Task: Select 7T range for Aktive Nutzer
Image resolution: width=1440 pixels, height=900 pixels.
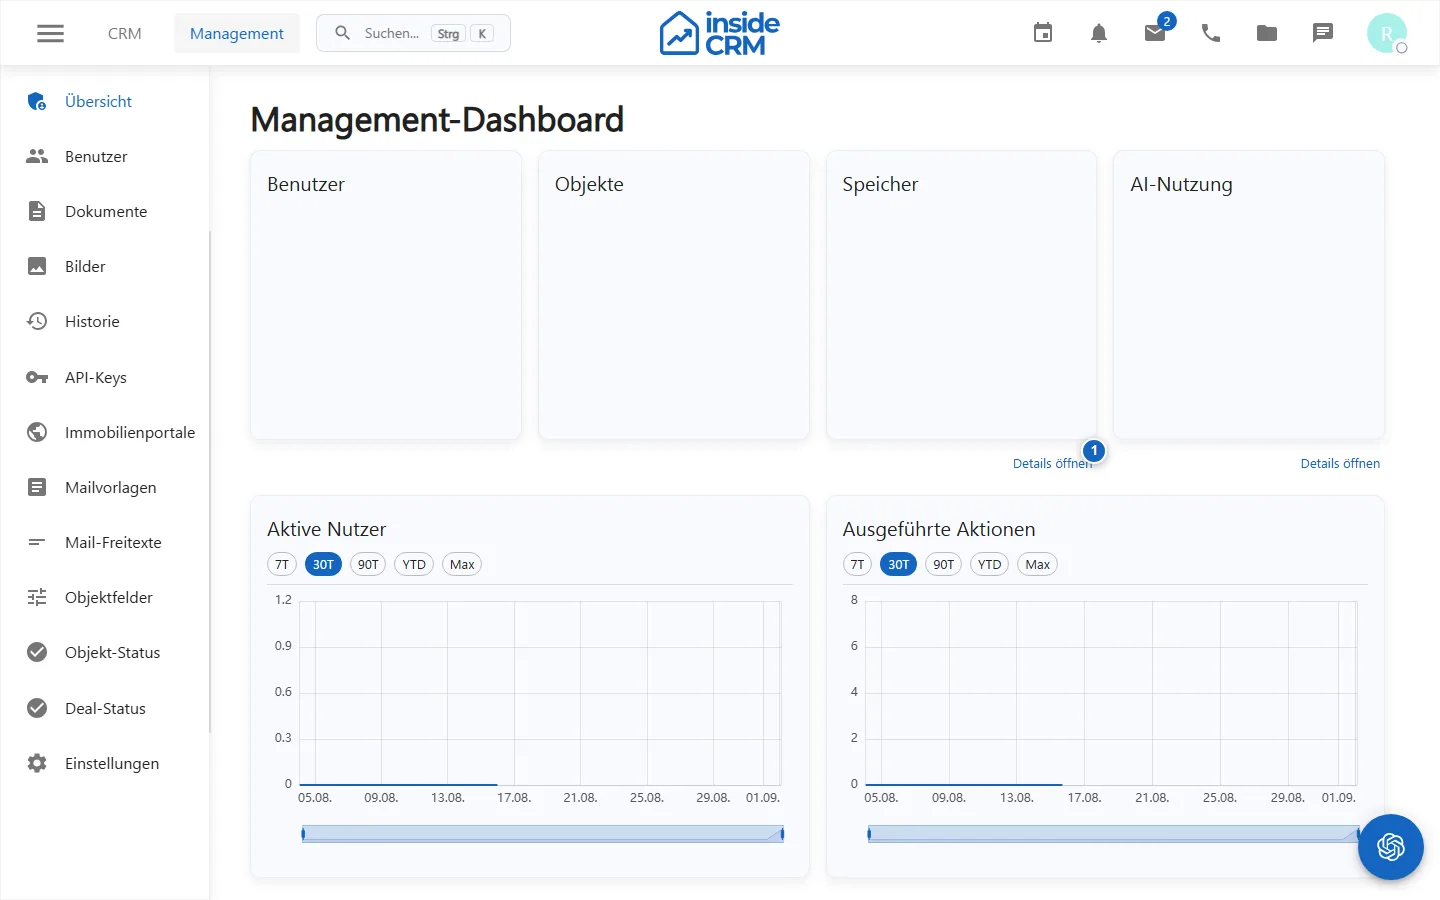Action: click(x=282, y=564)
